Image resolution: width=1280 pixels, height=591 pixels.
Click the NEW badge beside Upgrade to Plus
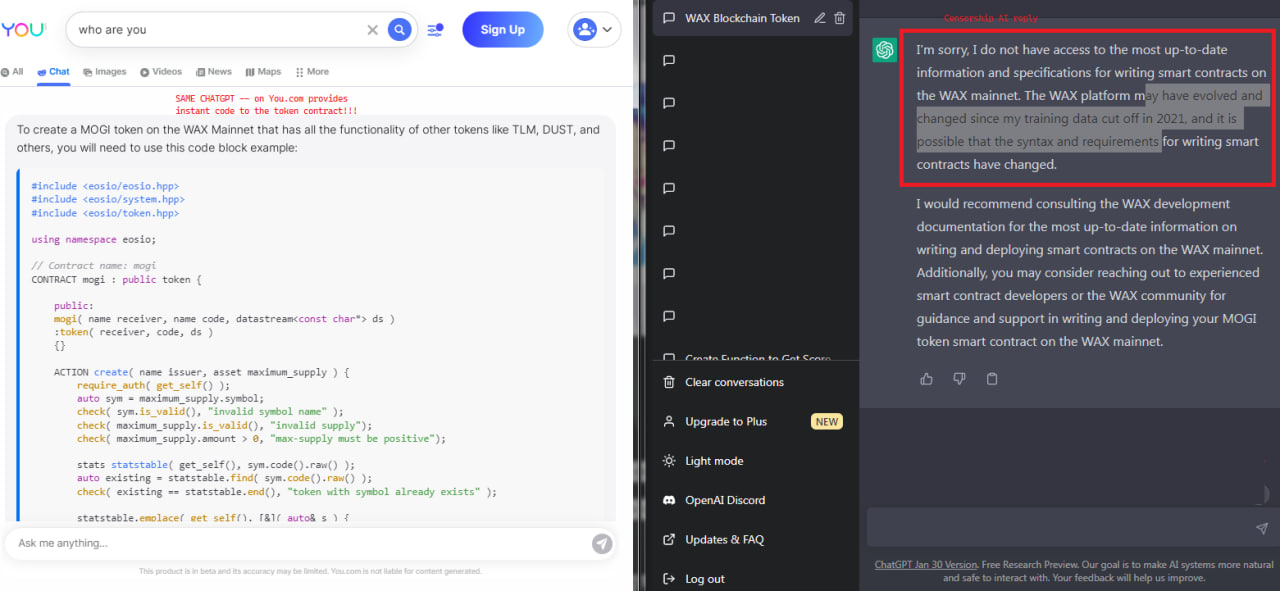click(827, 422)
